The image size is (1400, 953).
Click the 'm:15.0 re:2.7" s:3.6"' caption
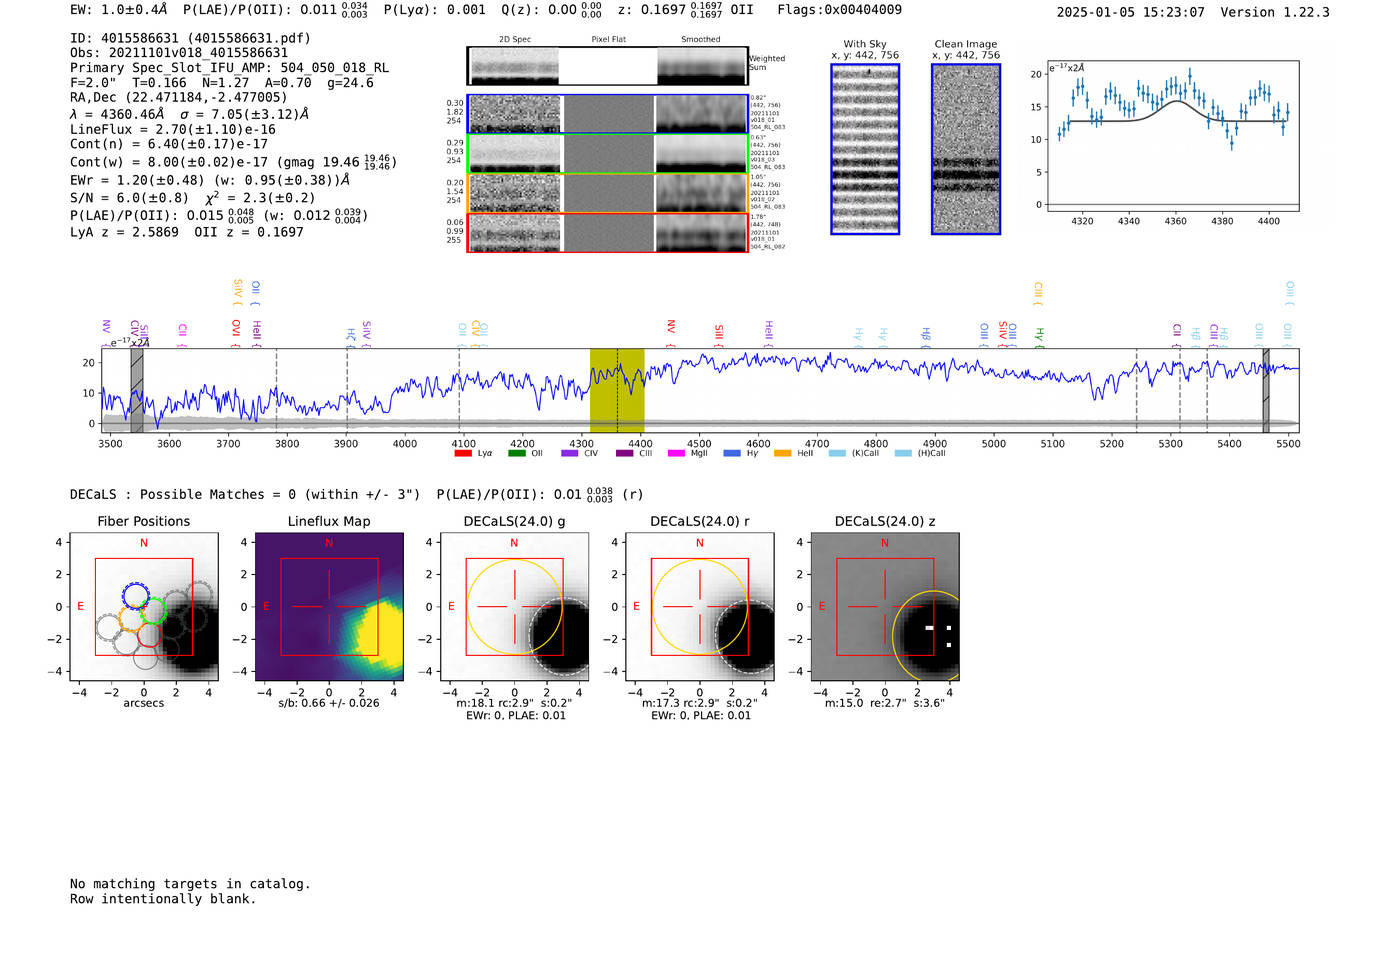click(884, 703)
